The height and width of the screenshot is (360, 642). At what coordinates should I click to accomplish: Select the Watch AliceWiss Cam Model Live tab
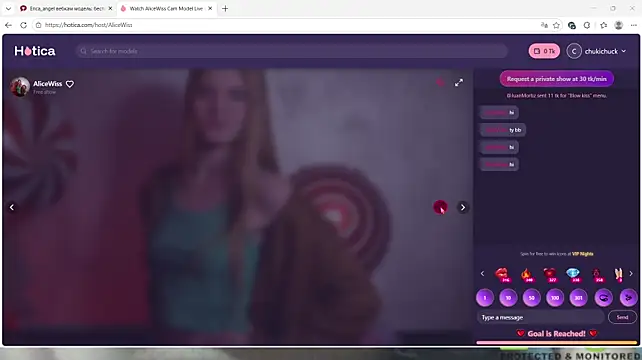point(166,9)
